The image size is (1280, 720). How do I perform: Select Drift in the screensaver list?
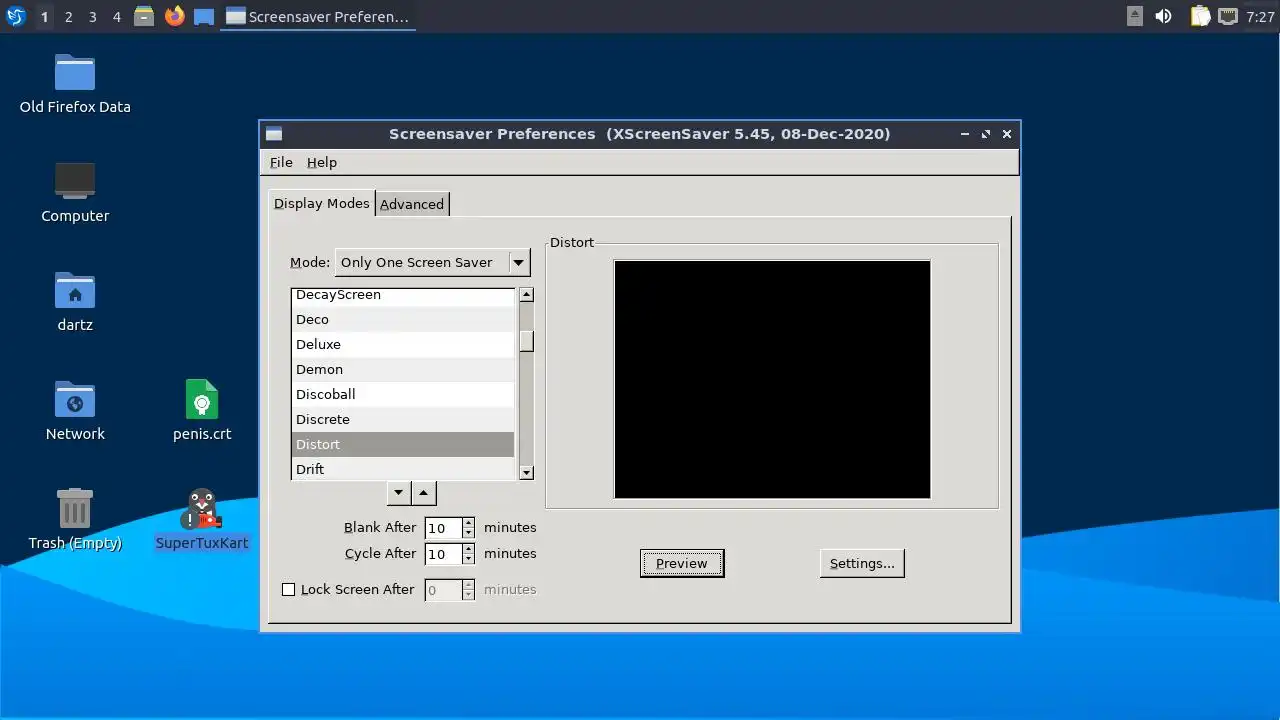pyautogui.click(x=403, y=468)
